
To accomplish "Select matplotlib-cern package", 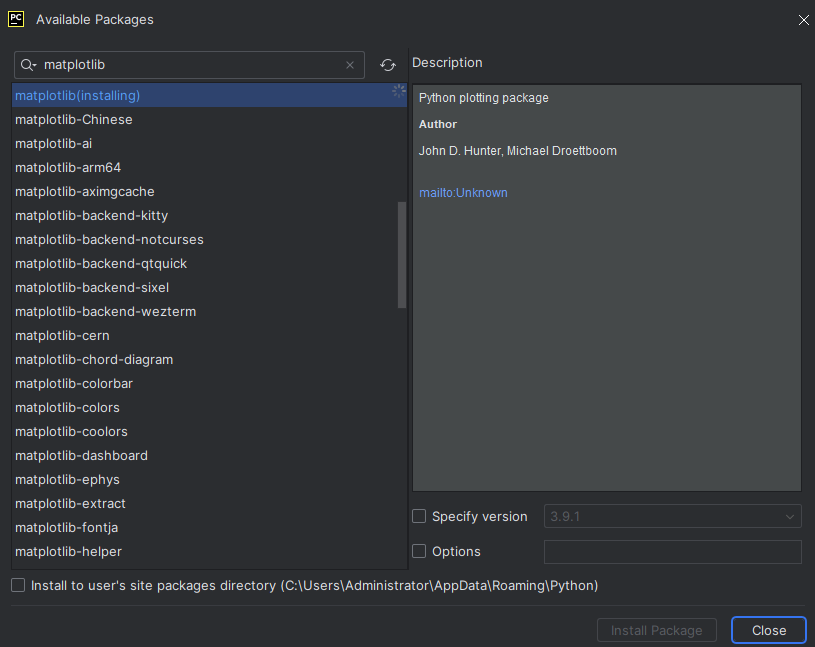I will [x=209, y=336].
